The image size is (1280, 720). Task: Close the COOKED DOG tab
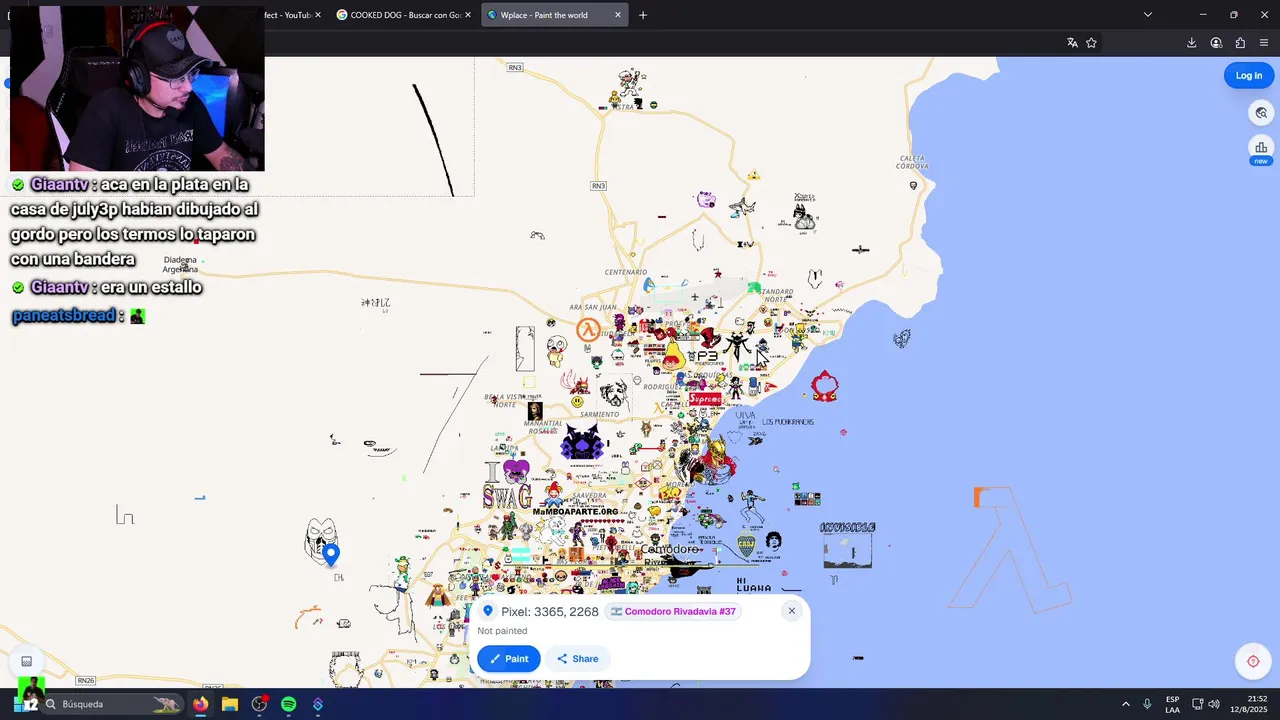click(469, 15)
